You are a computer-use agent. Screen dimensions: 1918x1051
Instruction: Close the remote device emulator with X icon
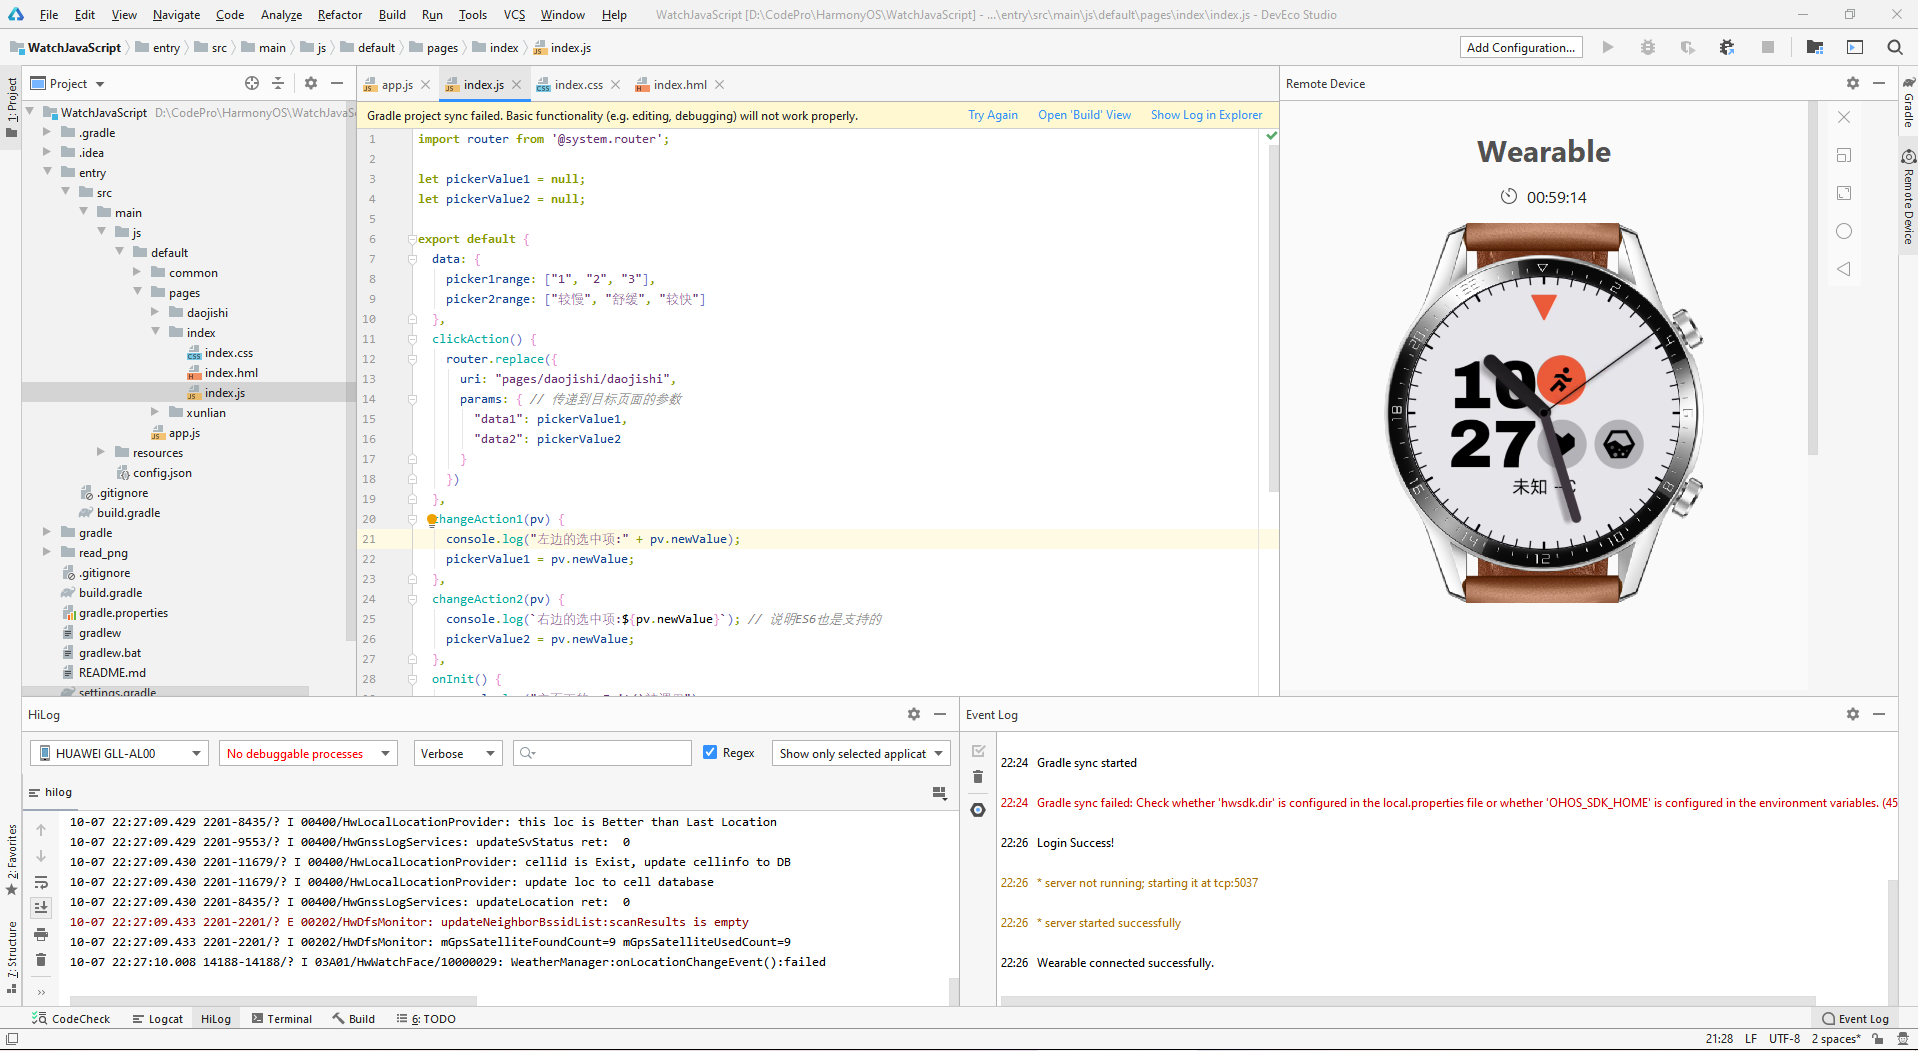tap(1844, 117)
